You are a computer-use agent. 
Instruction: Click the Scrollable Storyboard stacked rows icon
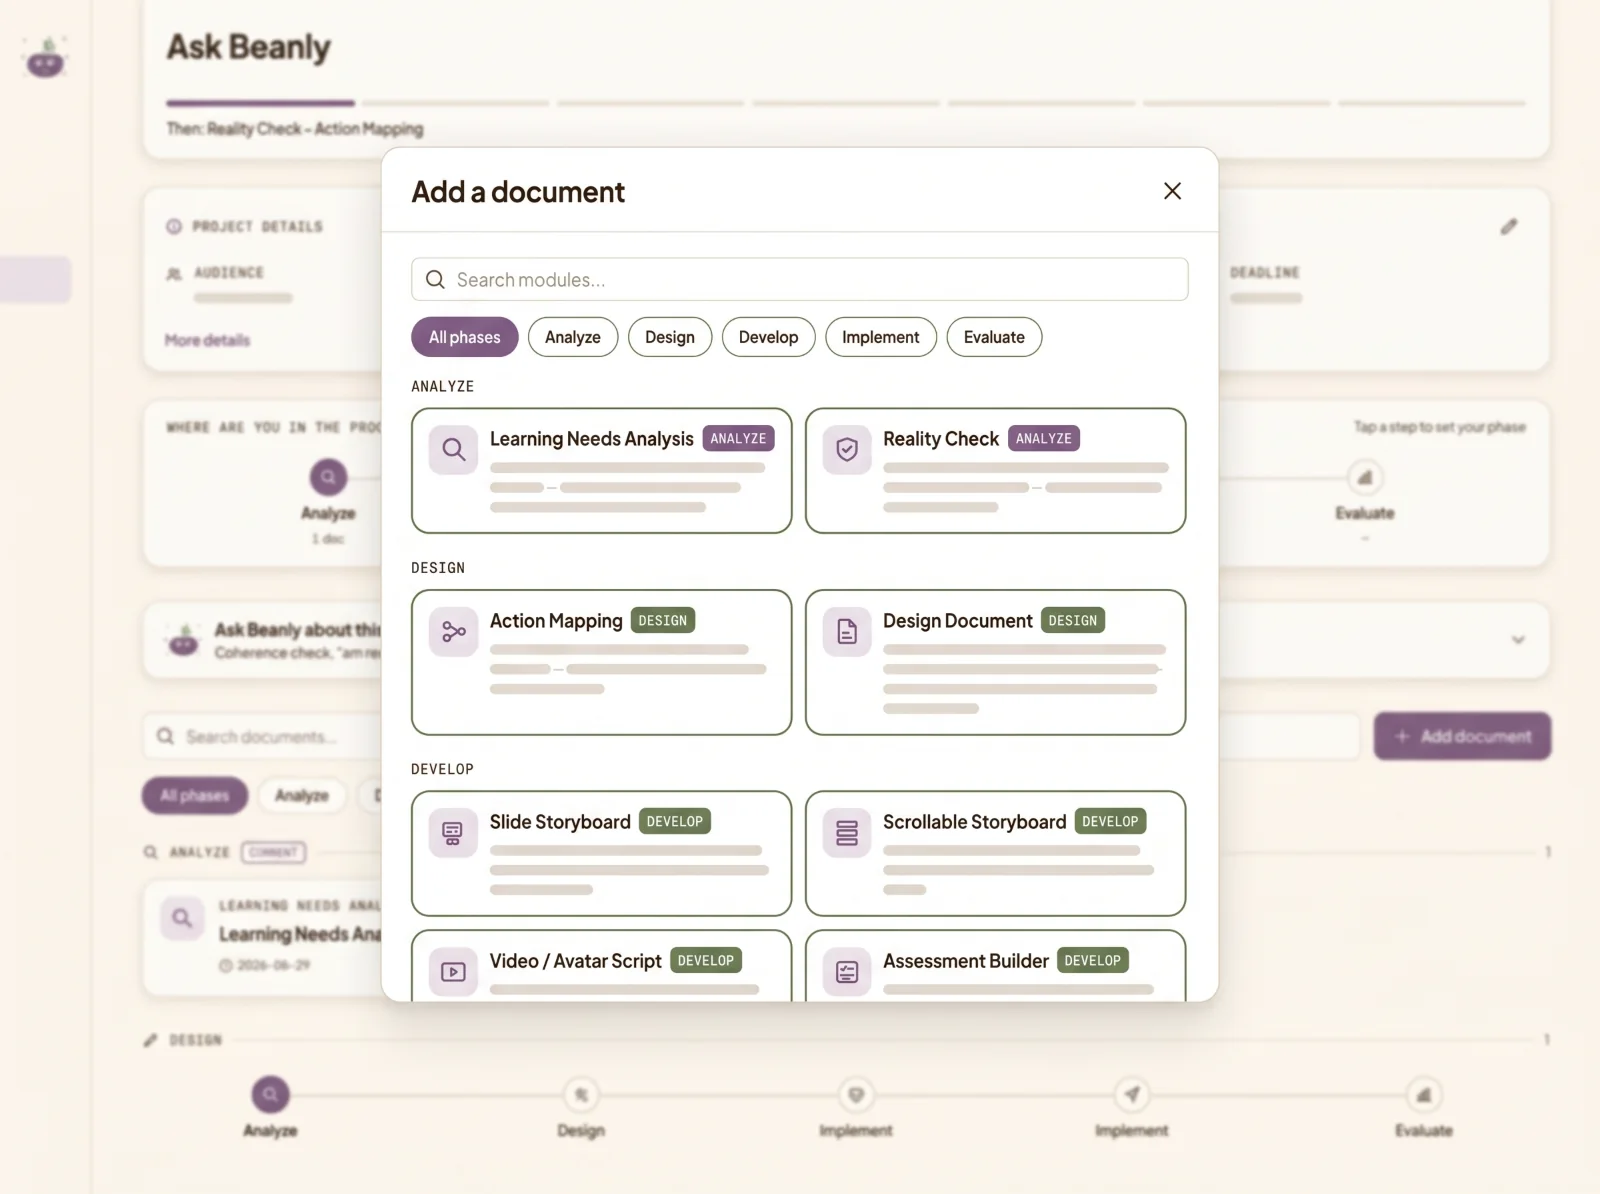coord(847,833)
